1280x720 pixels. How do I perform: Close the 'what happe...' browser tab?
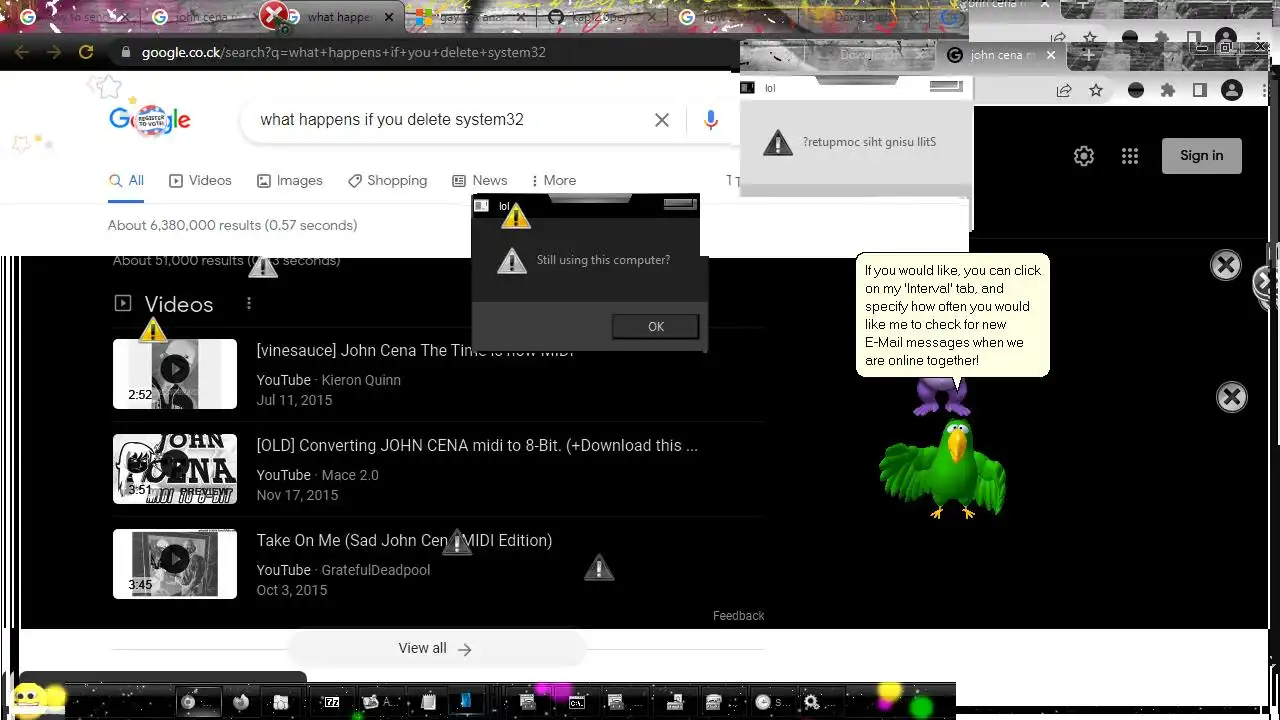point(389,17)
